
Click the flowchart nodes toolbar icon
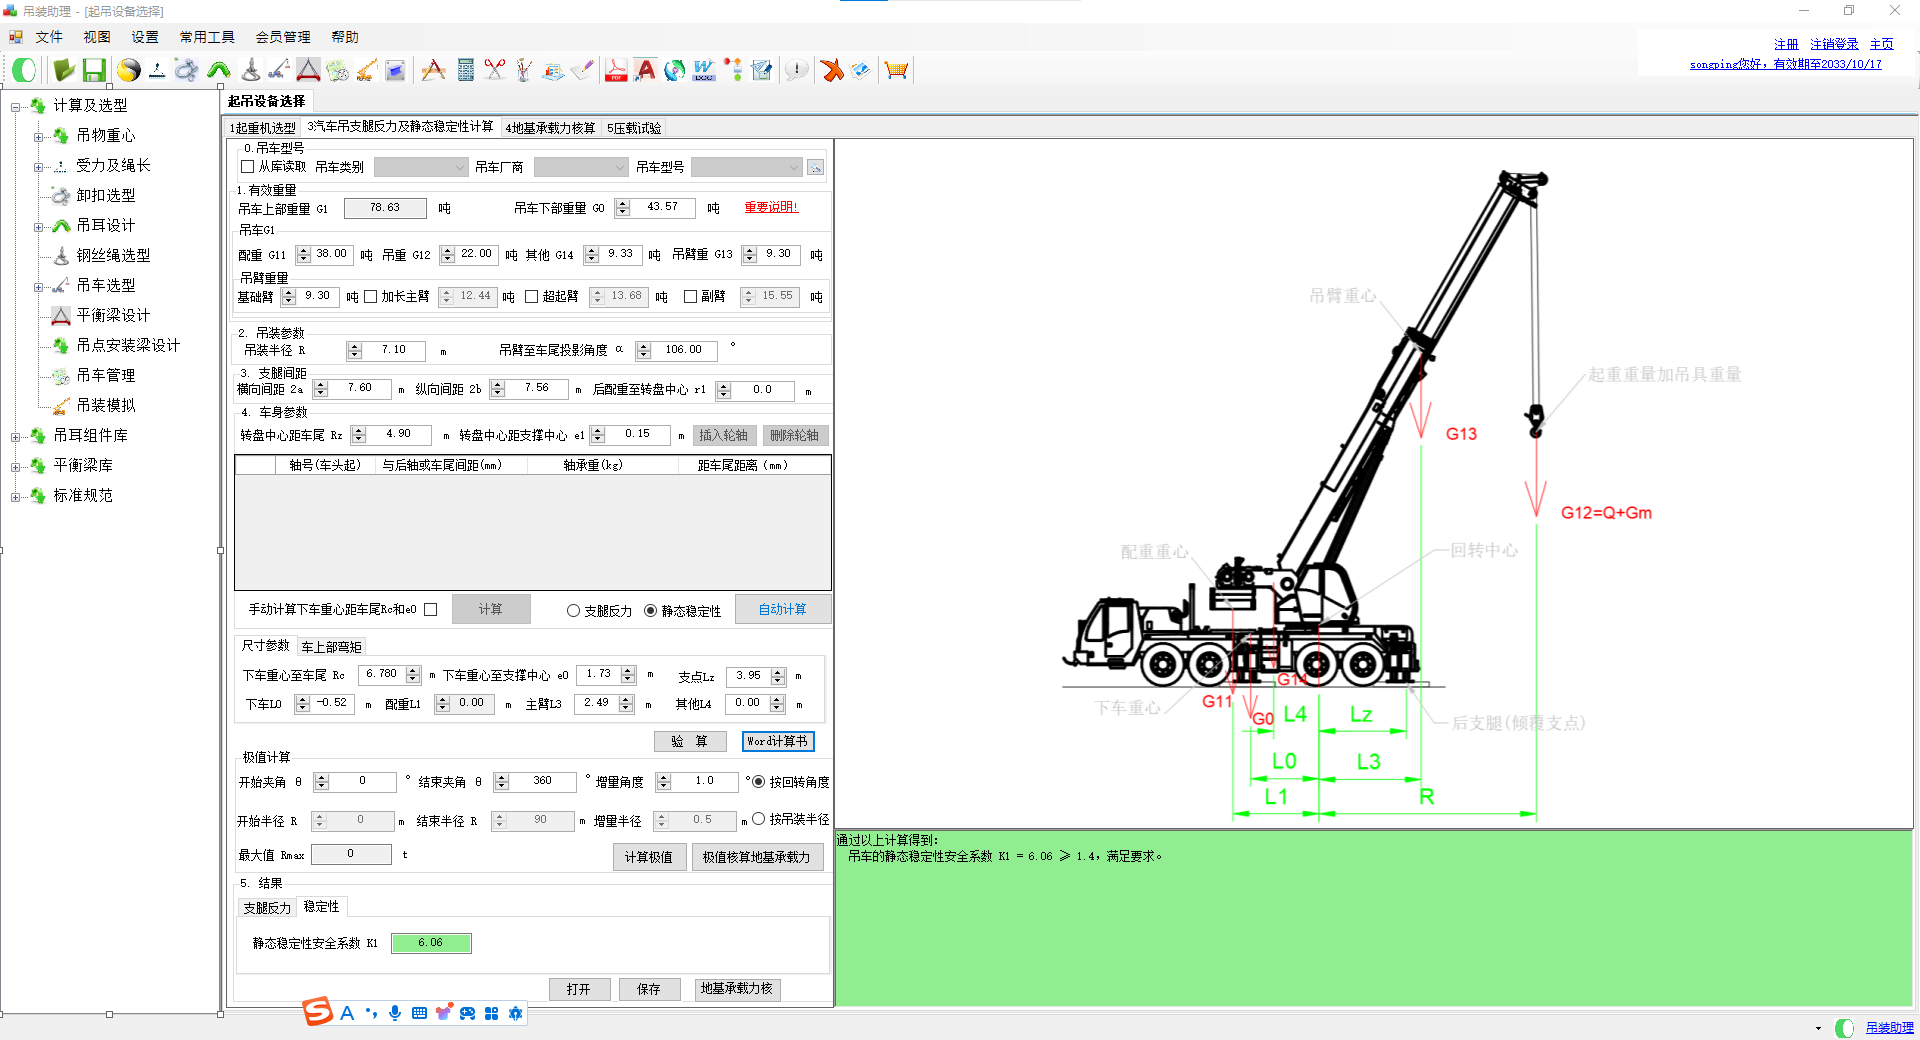tap(735, 70)
